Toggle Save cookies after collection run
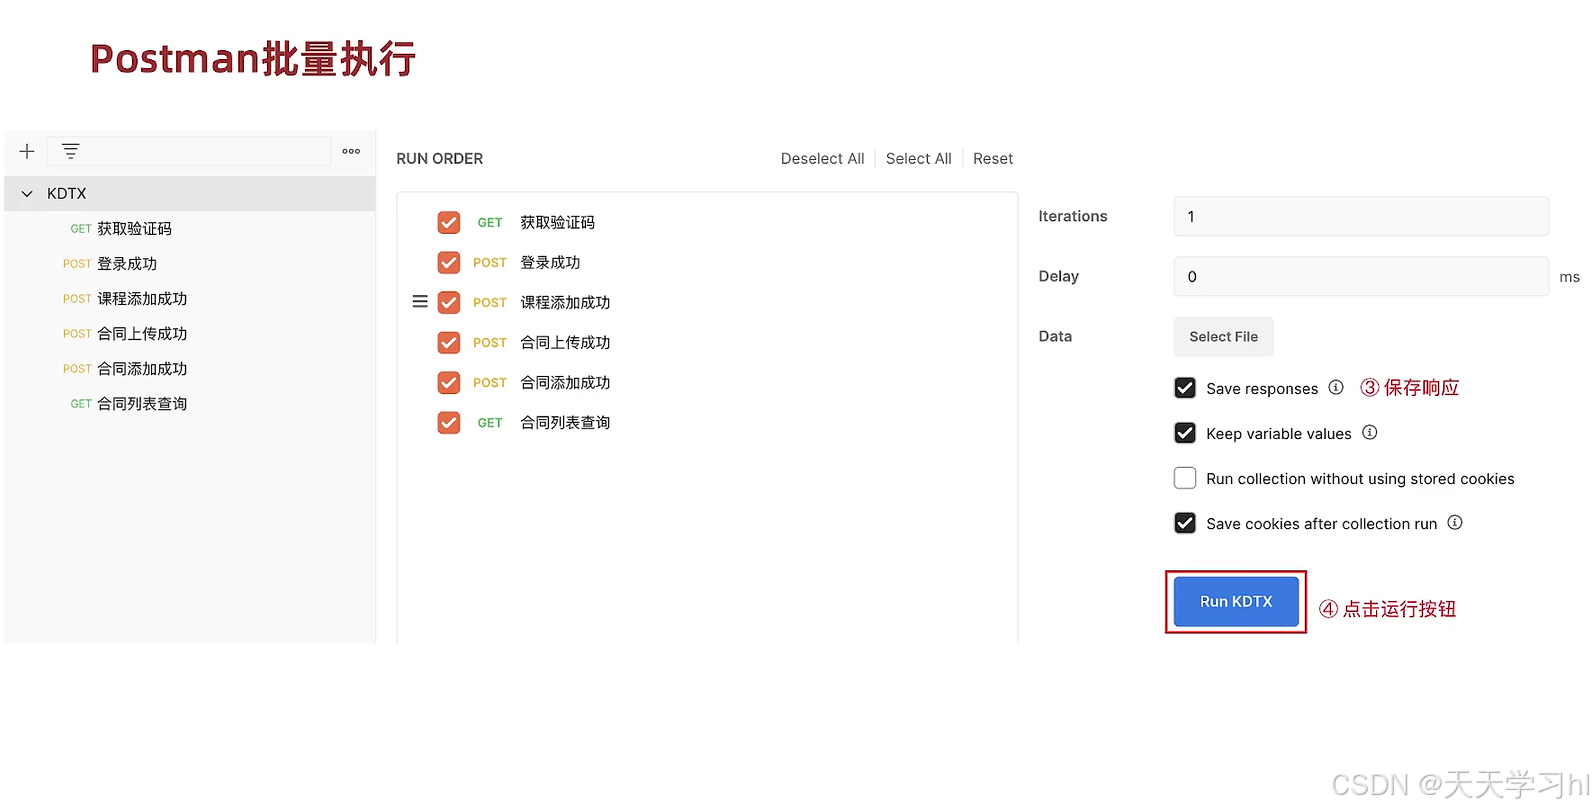This screenshot has height=812, width=1594. [x=1185, y=523]
